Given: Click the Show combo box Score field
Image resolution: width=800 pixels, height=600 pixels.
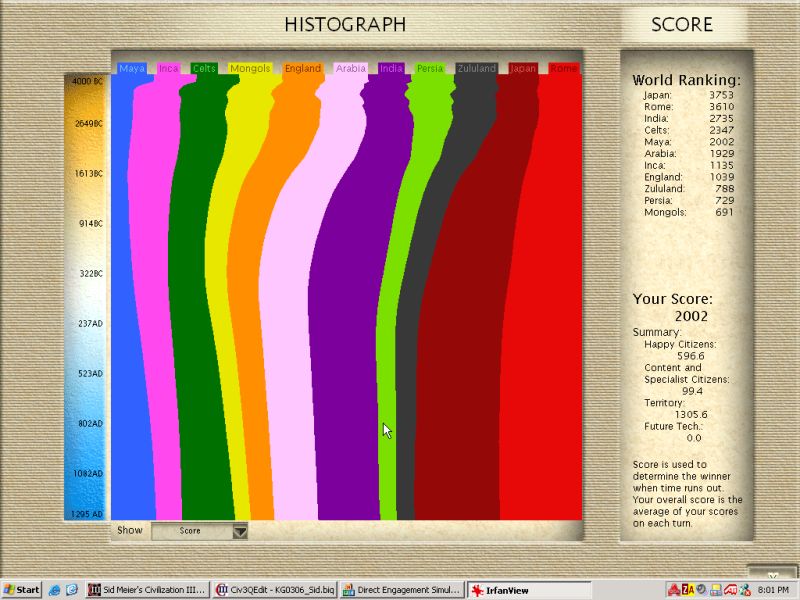Looking at the screenshot, I should click(191, 531).
